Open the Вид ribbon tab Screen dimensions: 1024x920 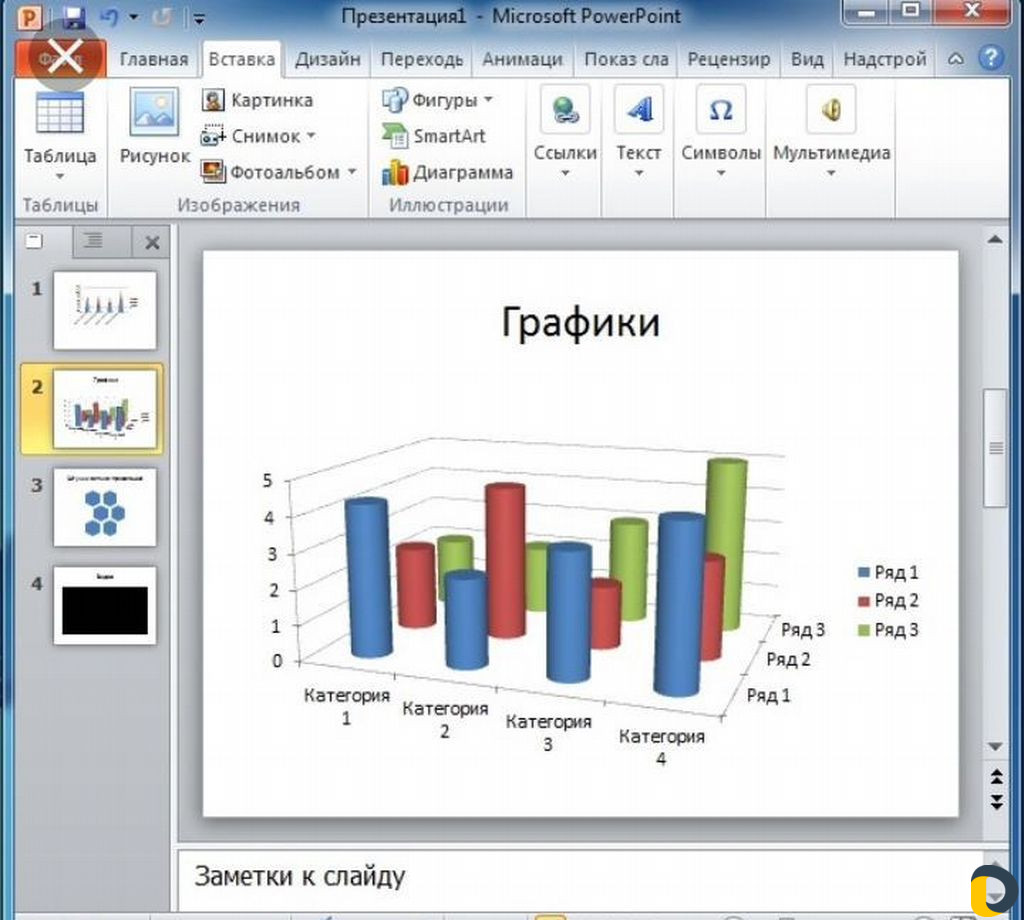pos(807,59)
